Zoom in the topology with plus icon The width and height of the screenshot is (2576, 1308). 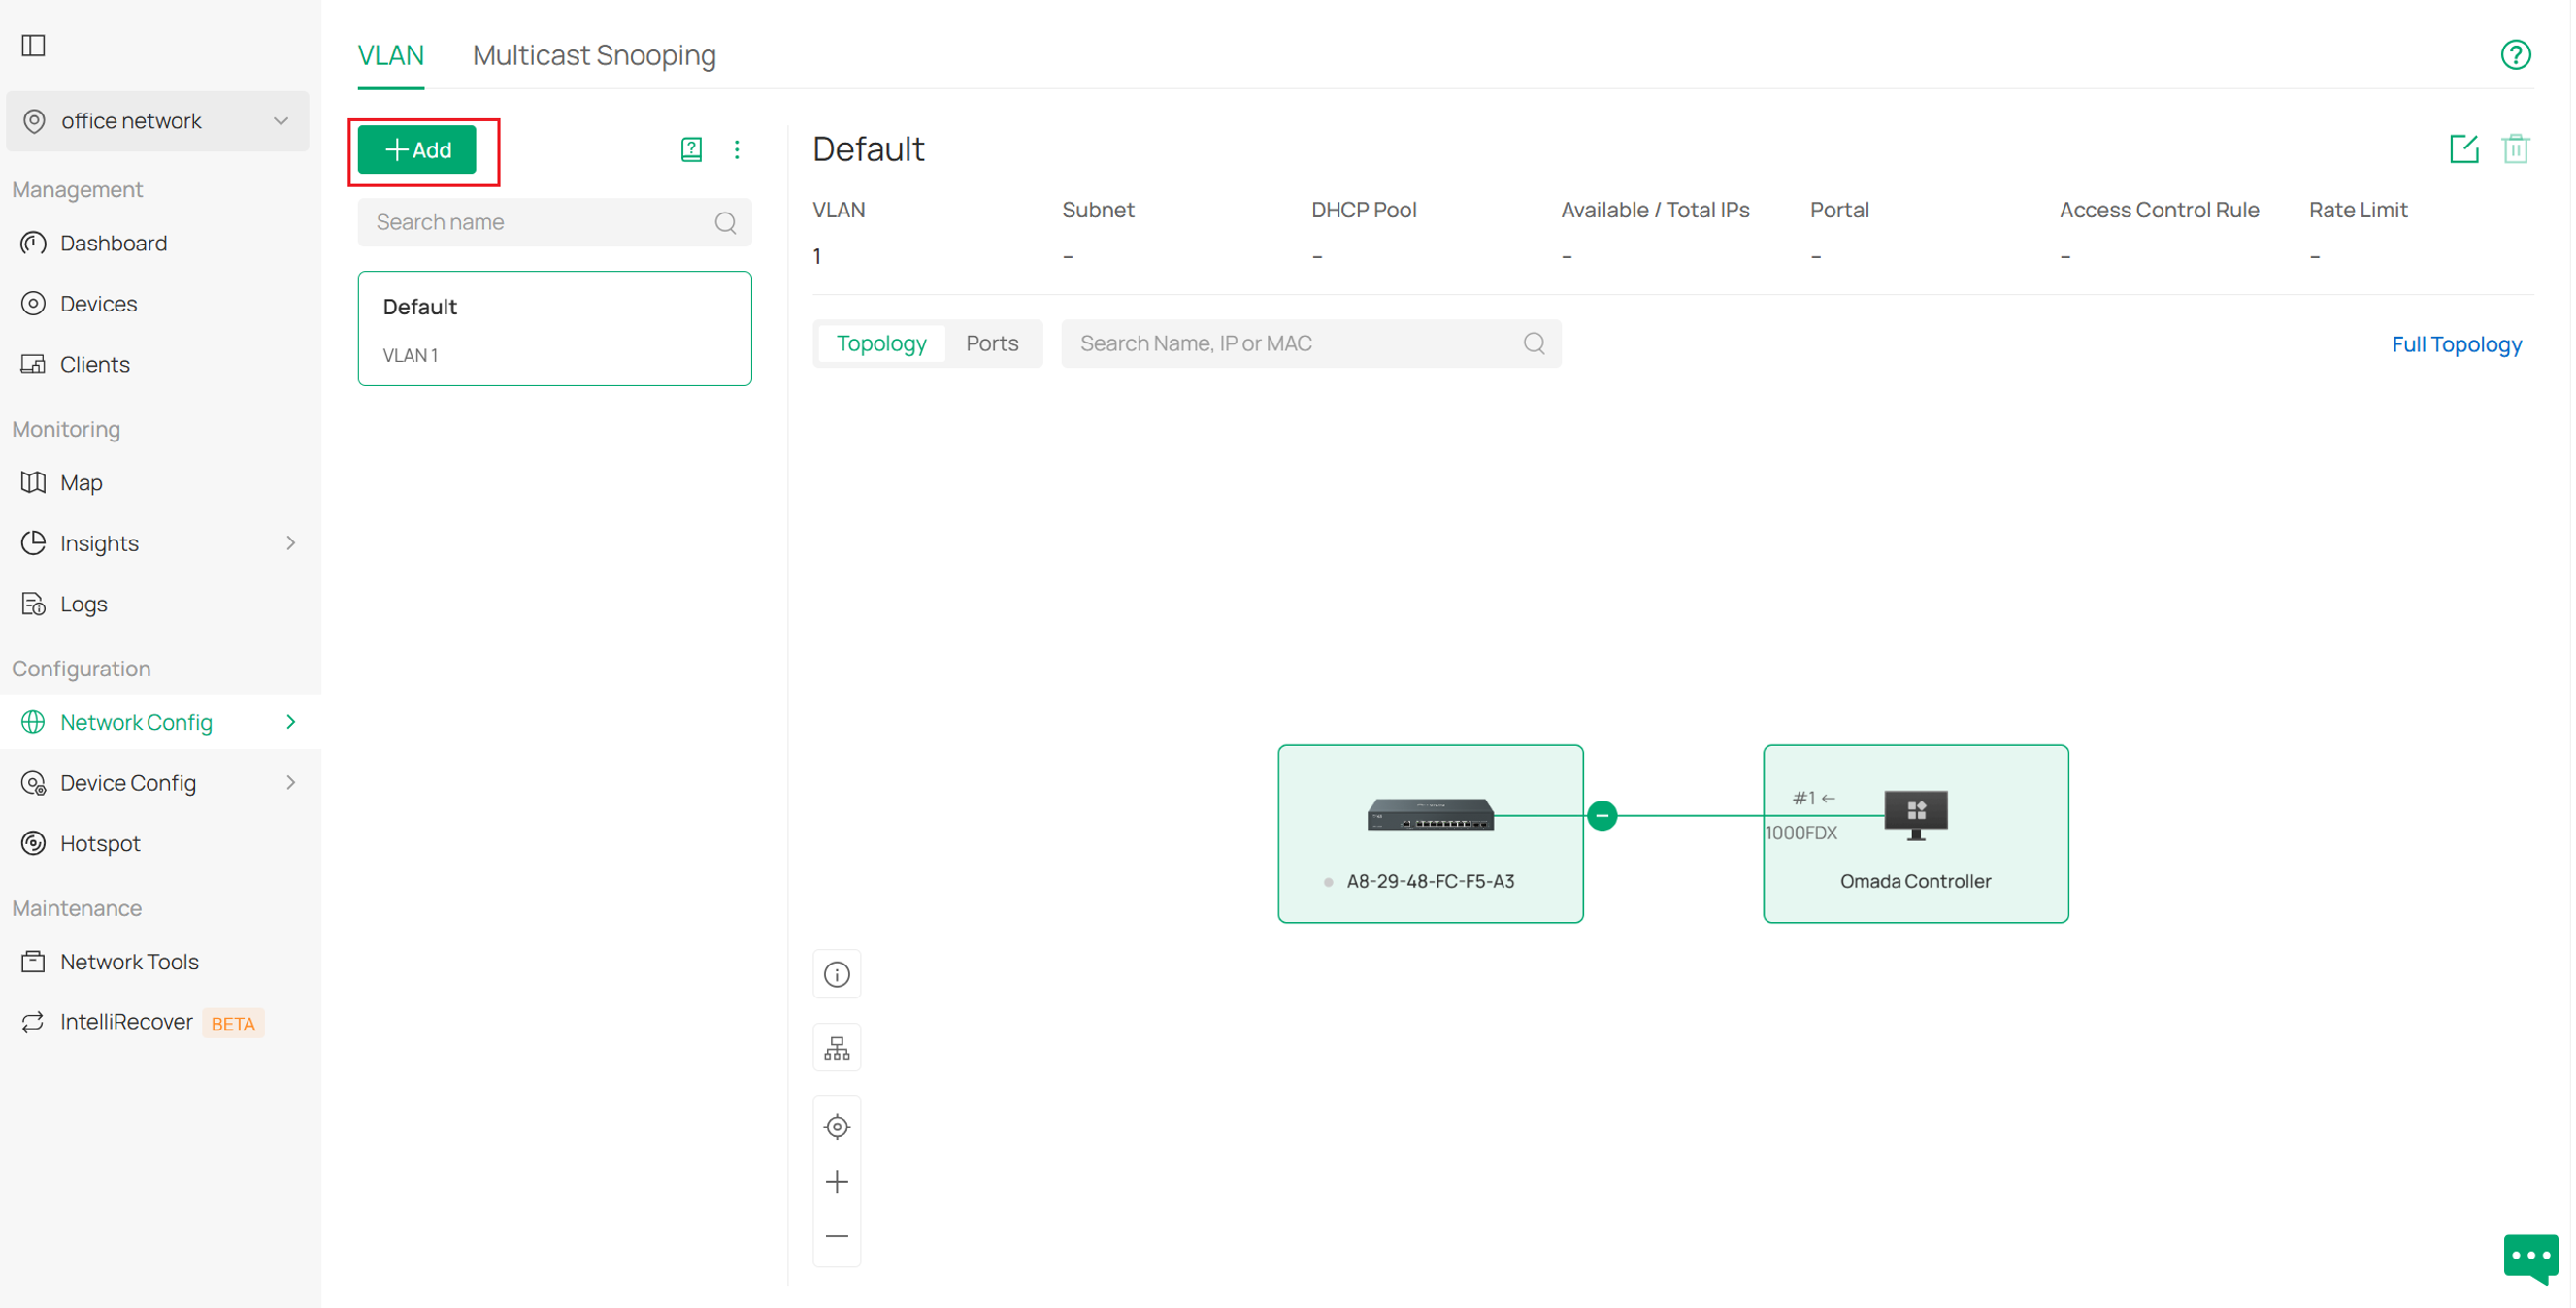click(837, 1182)
